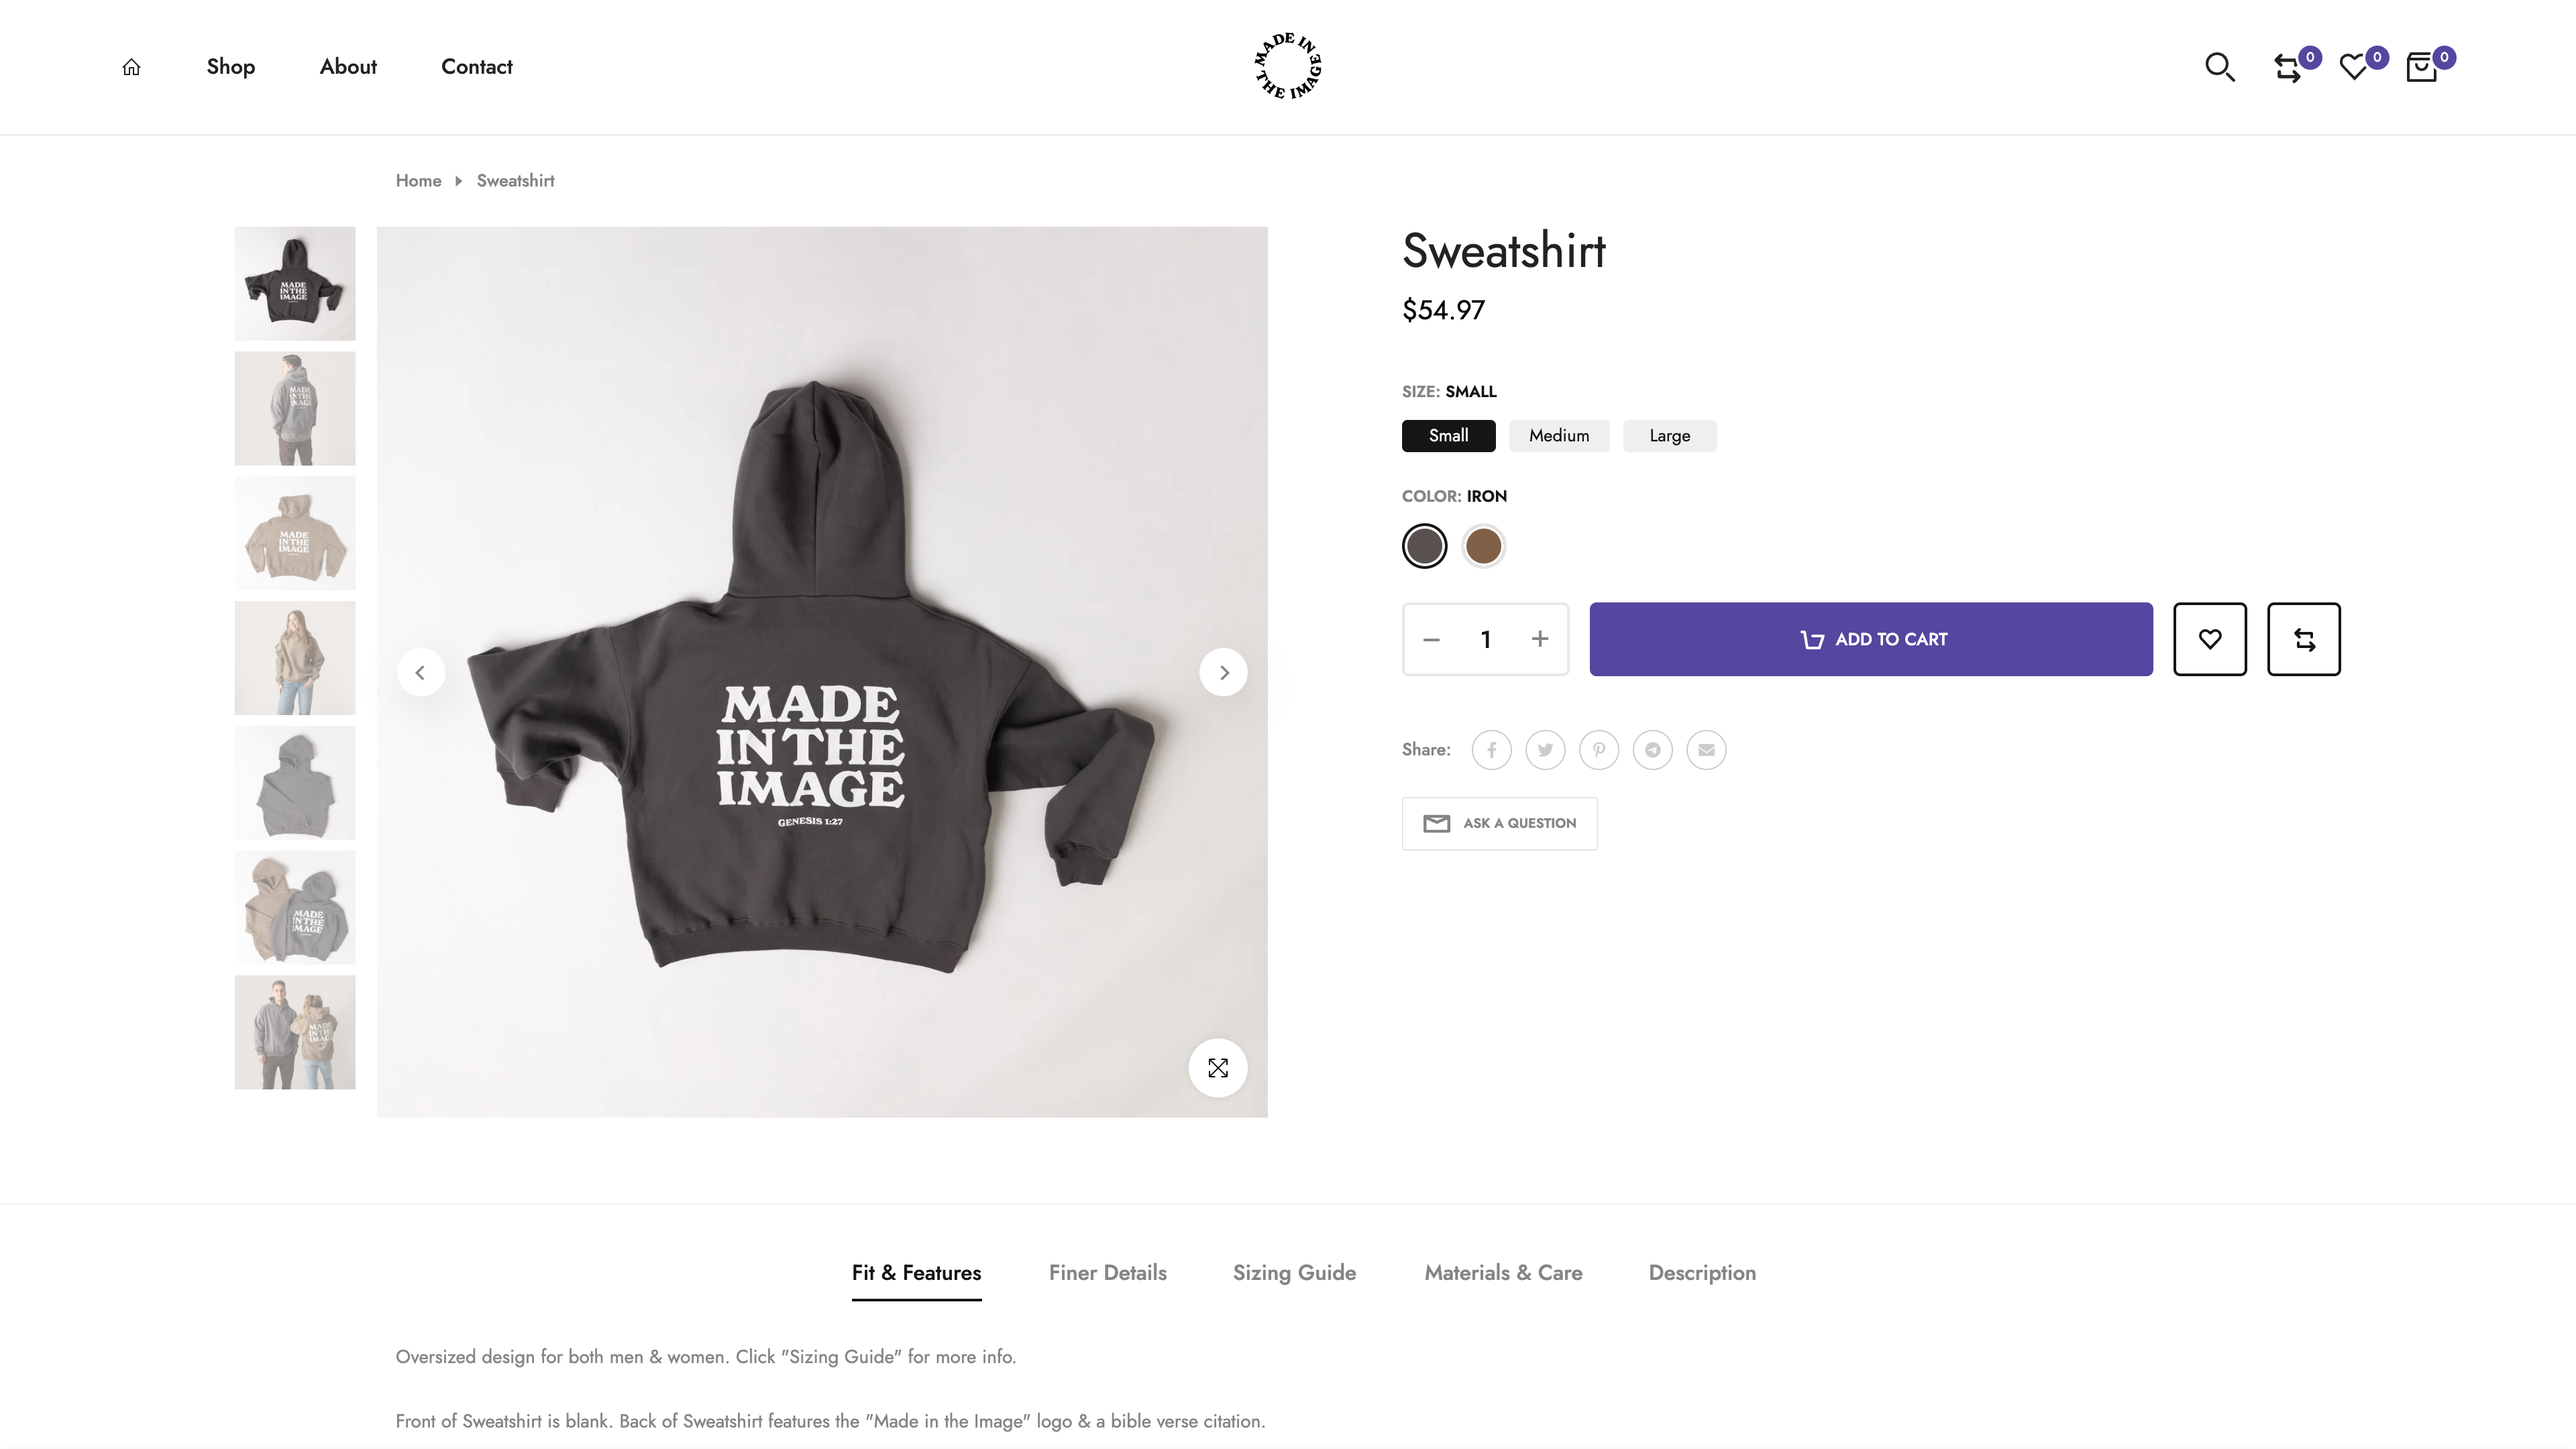Click the ADD TO CART button
Image resolution: width=2576 pixels, height=1449 pixels.
(1871, 639)
